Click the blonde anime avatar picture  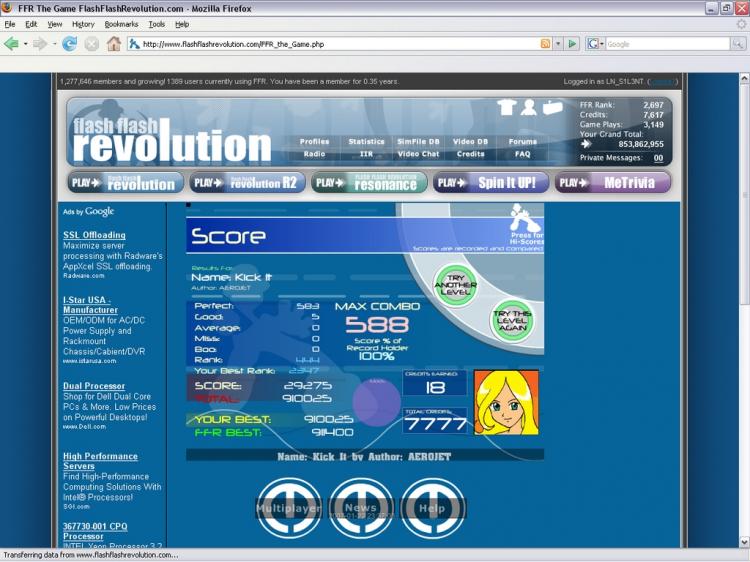pyautogui.click(x=506, y=402)
